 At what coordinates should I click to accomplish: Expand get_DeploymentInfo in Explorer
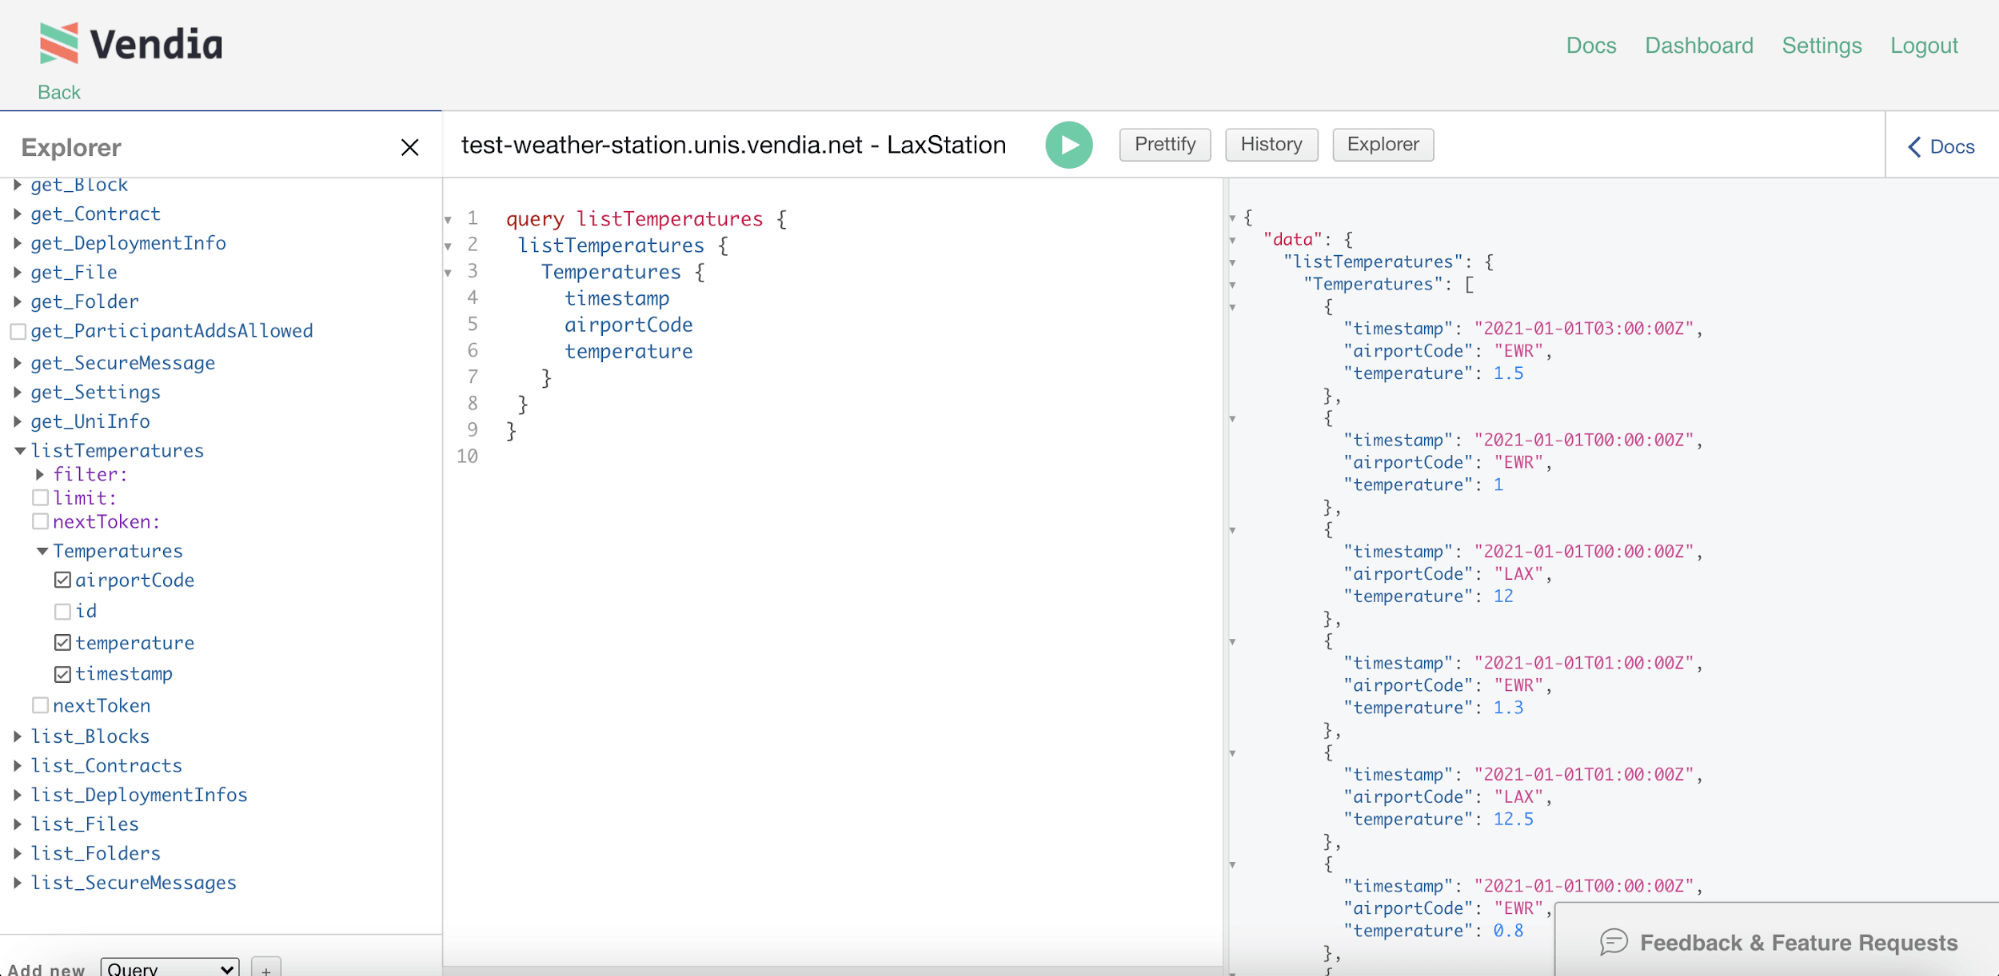coord(17,243)
